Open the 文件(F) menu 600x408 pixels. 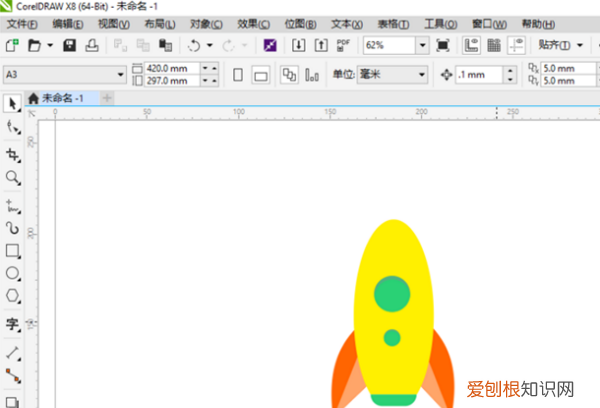click(22, 24)
